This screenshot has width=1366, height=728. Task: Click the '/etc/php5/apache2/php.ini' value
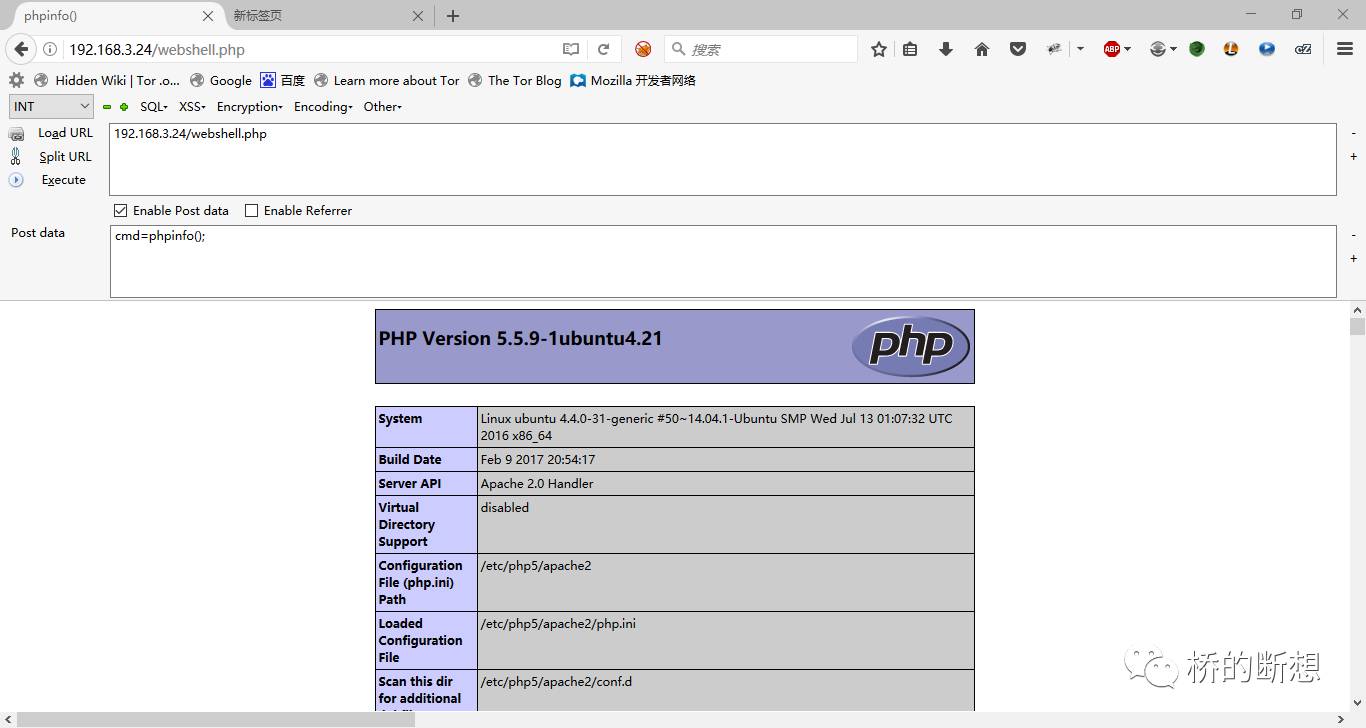tap(558, 623)
